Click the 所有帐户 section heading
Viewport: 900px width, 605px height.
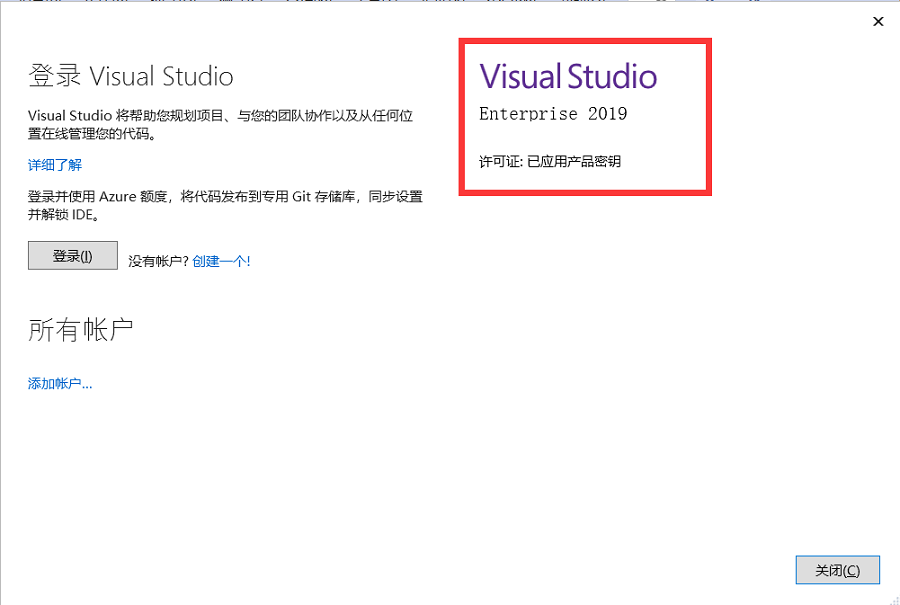[81, 330]
